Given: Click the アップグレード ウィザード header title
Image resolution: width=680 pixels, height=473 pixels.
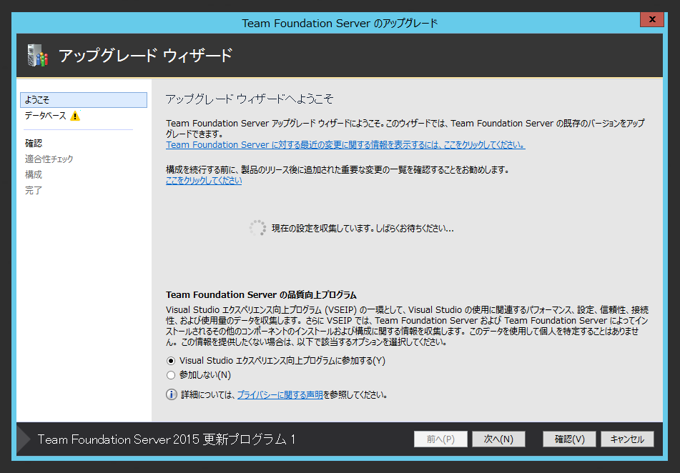Looking at the screenshot, I should click(x=145, y=55).
